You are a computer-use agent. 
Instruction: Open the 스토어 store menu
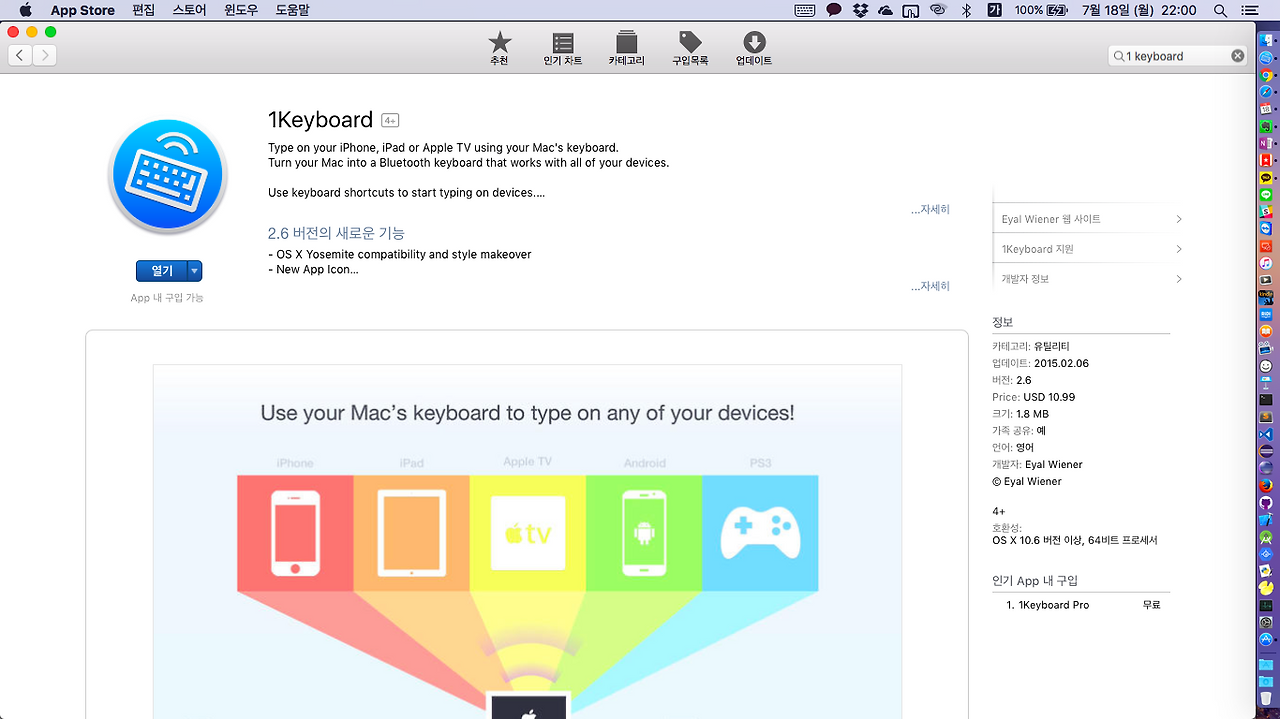pos(189,10)
